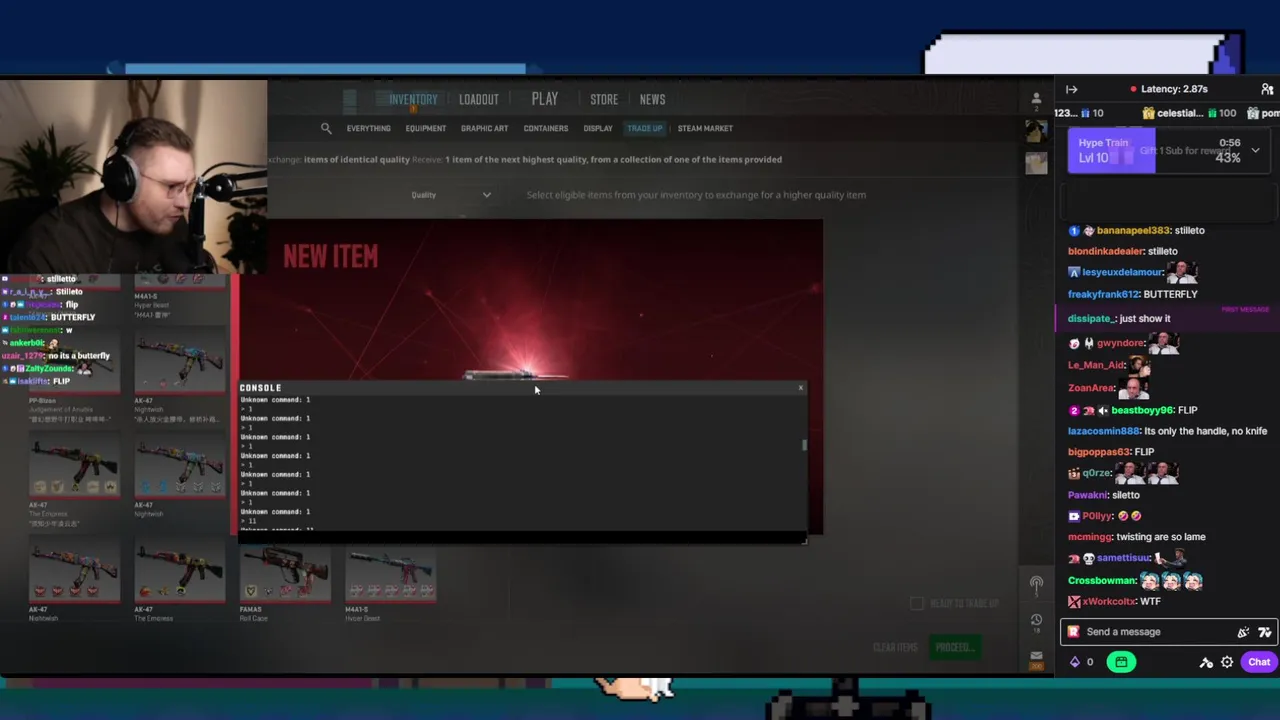Click the console scrollbar handle
Viewport: 1280px width, 720px height.
pos(804,445)
